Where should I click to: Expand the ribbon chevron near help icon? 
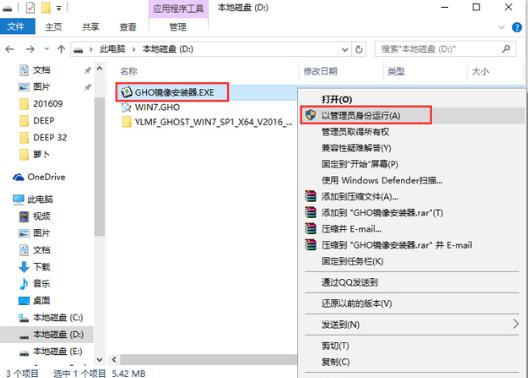click(501, 27)
